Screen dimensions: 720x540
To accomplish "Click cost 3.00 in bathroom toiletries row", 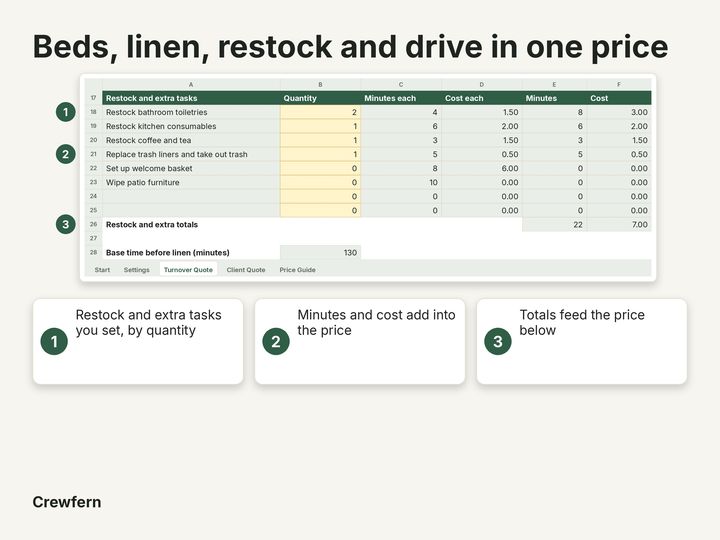I will pos(619,112).
